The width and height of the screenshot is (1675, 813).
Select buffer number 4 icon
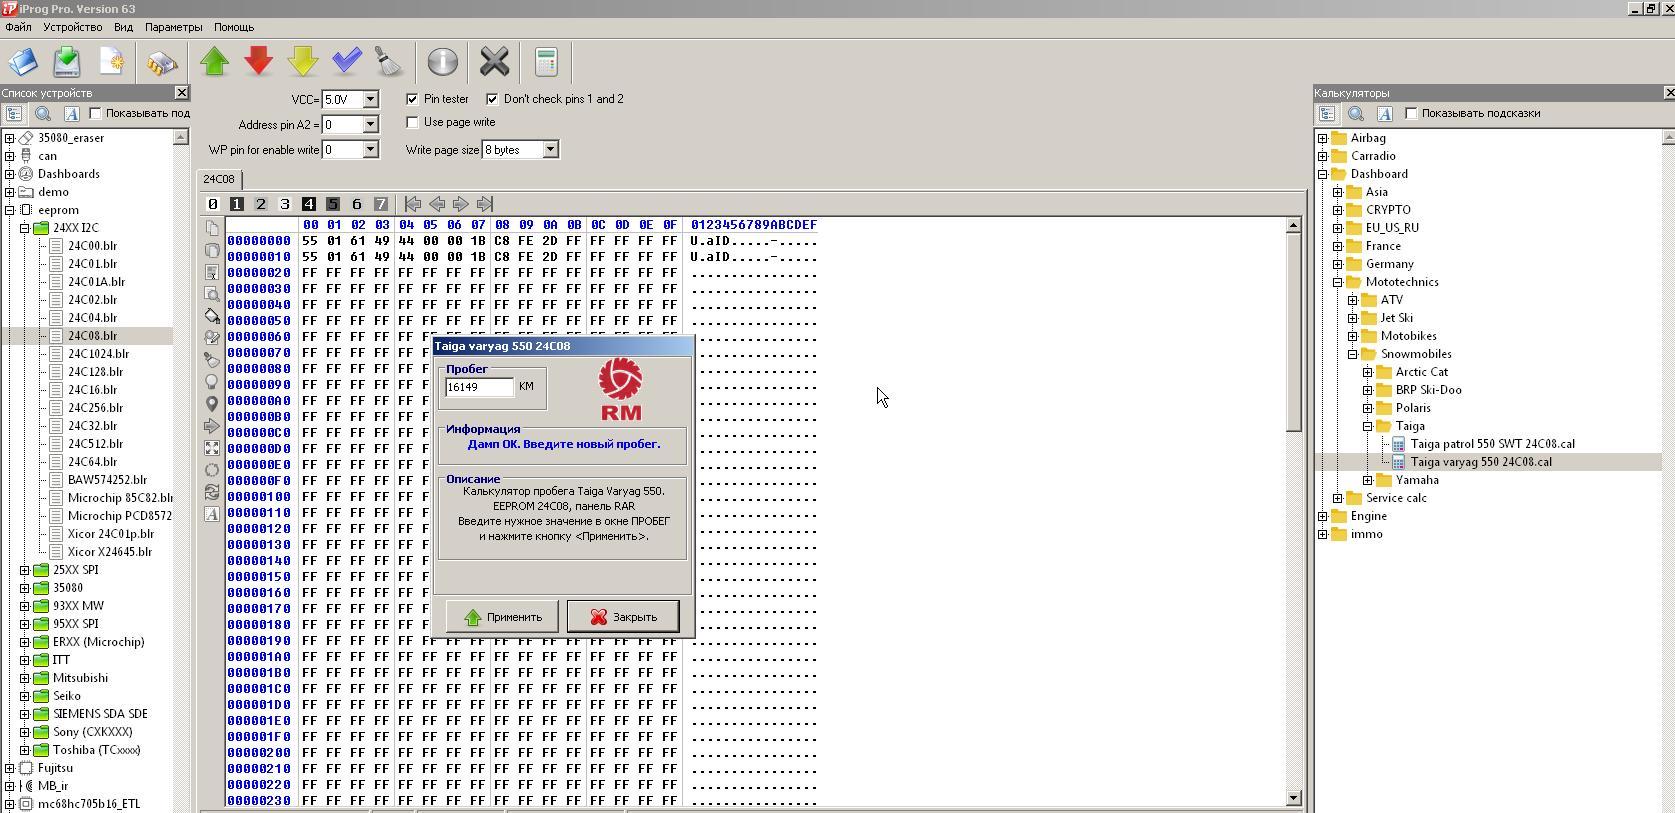(308, 204)
